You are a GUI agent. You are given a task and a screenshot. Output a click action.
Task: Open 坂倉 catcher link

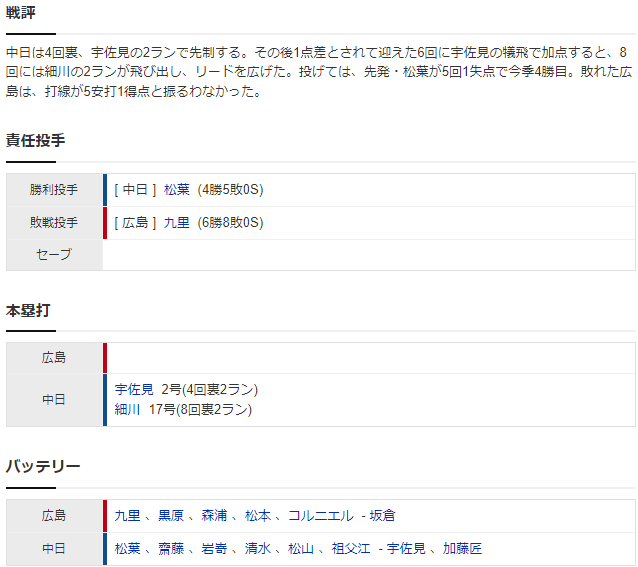tap(382, 515)
